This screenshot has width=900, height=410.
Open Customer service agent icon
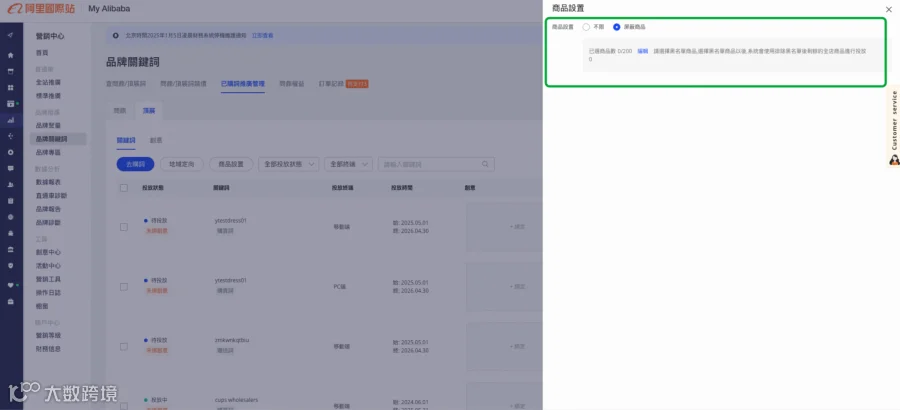(x=894, y=160)
